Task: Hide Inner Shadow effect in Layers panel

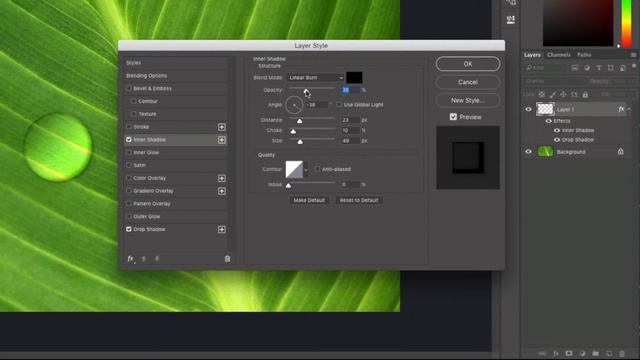Action: click(557, 131)
